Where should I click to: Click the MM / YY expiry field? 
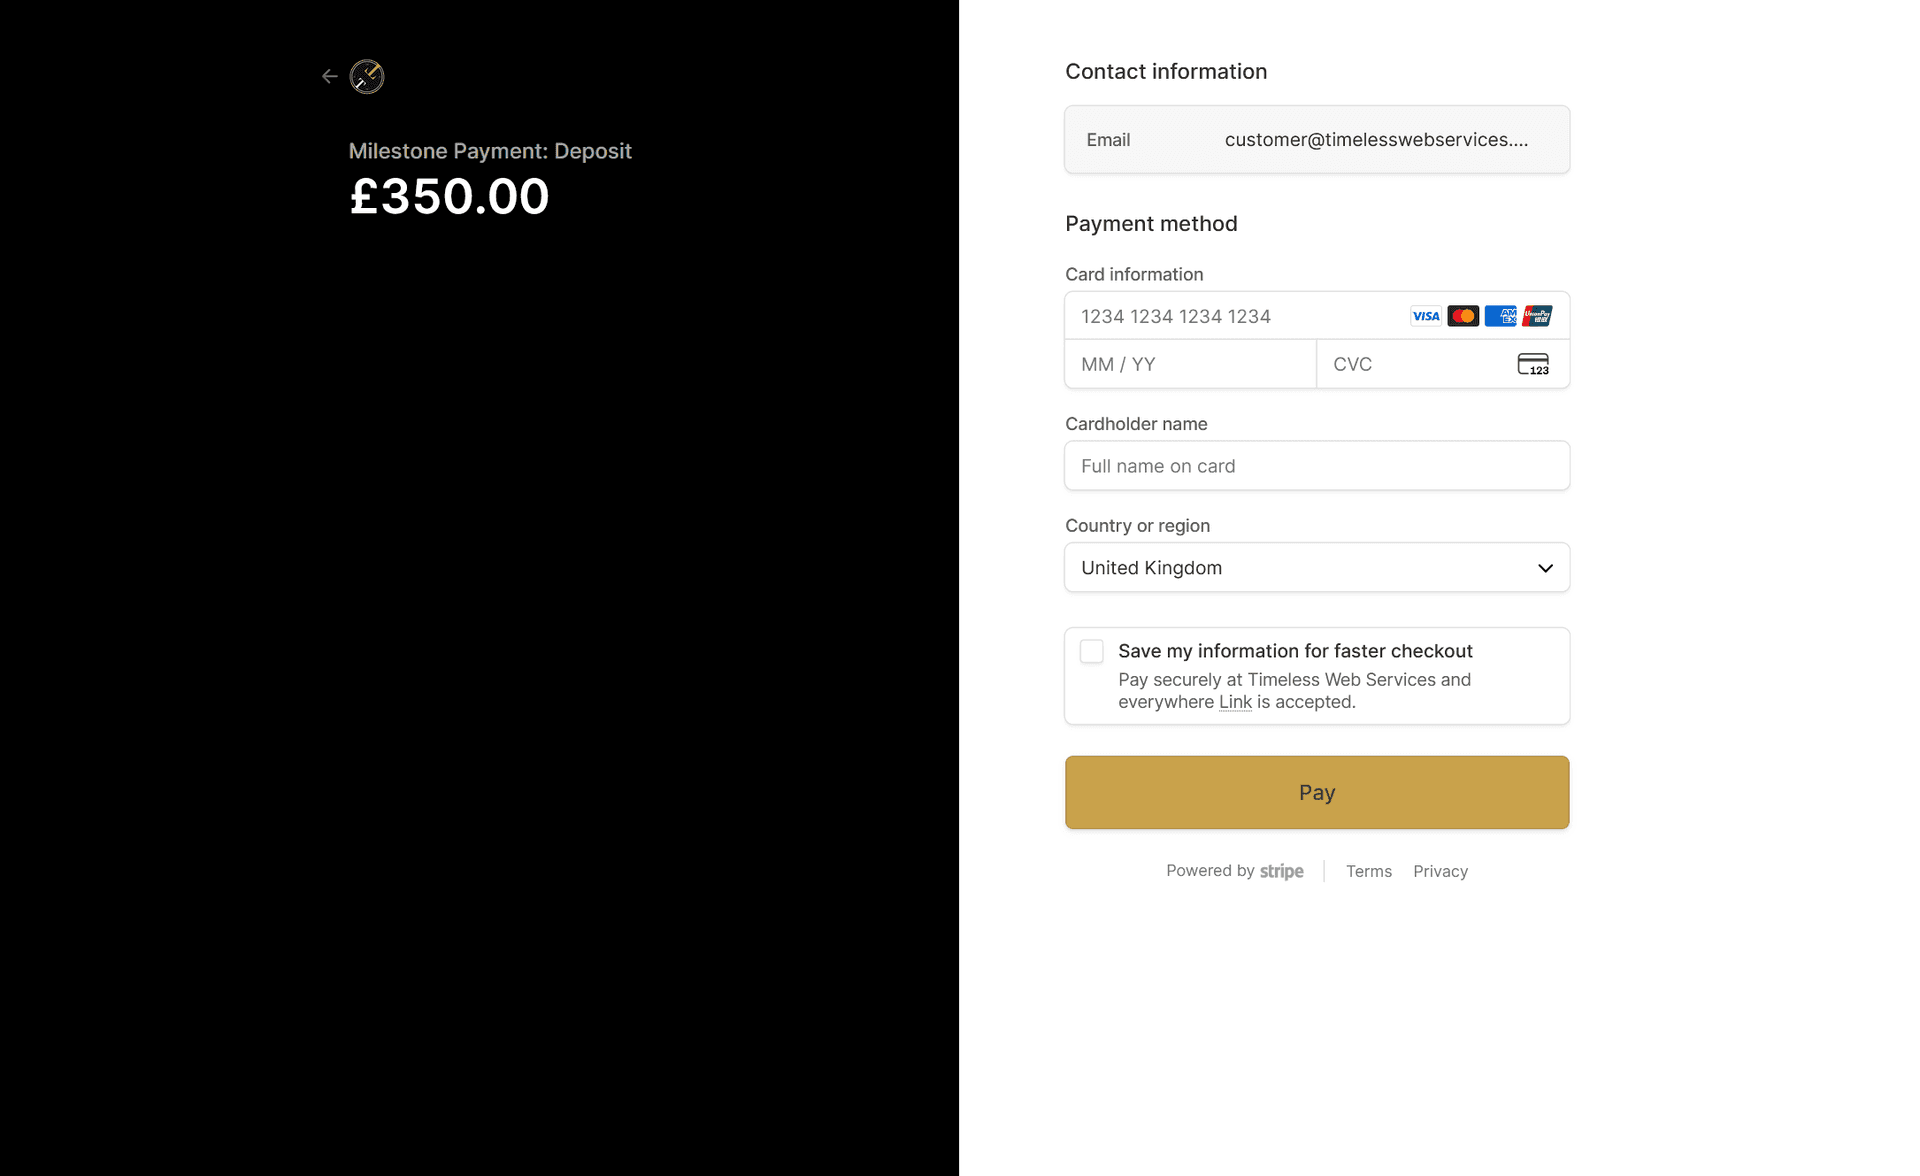(1189, 364)
